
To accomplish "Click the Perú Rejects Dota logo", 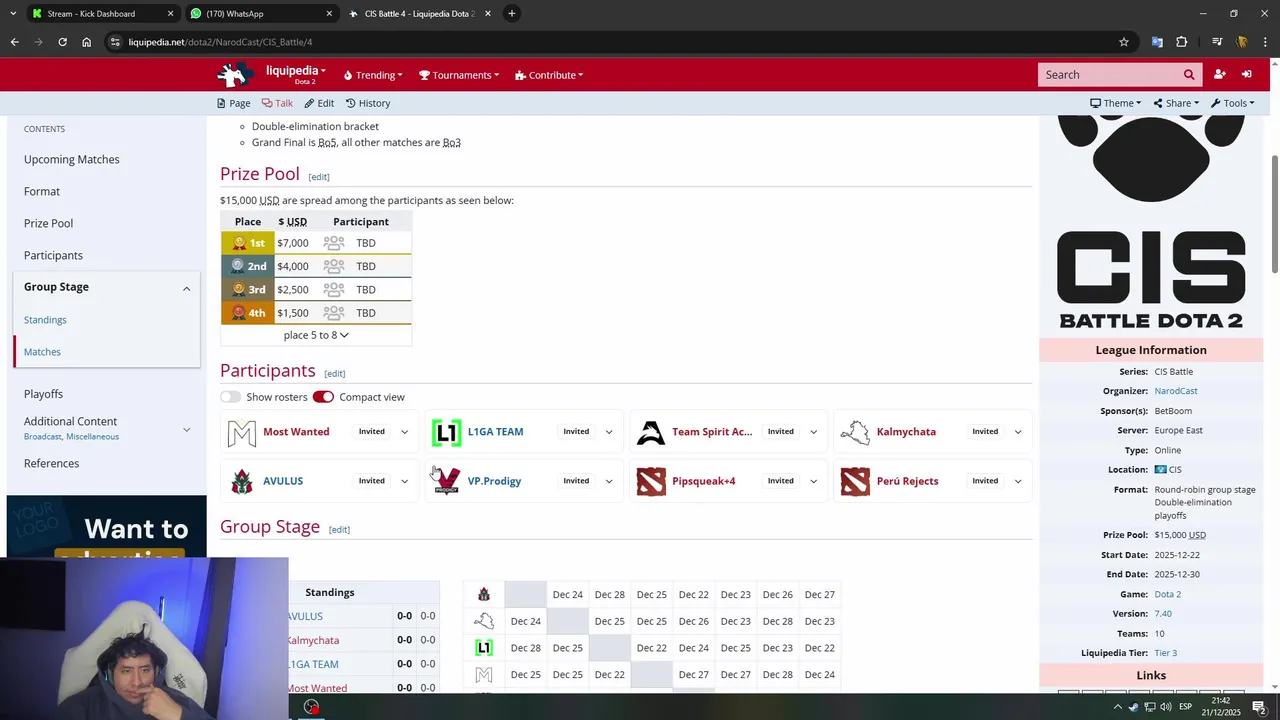I will point(855,481).
